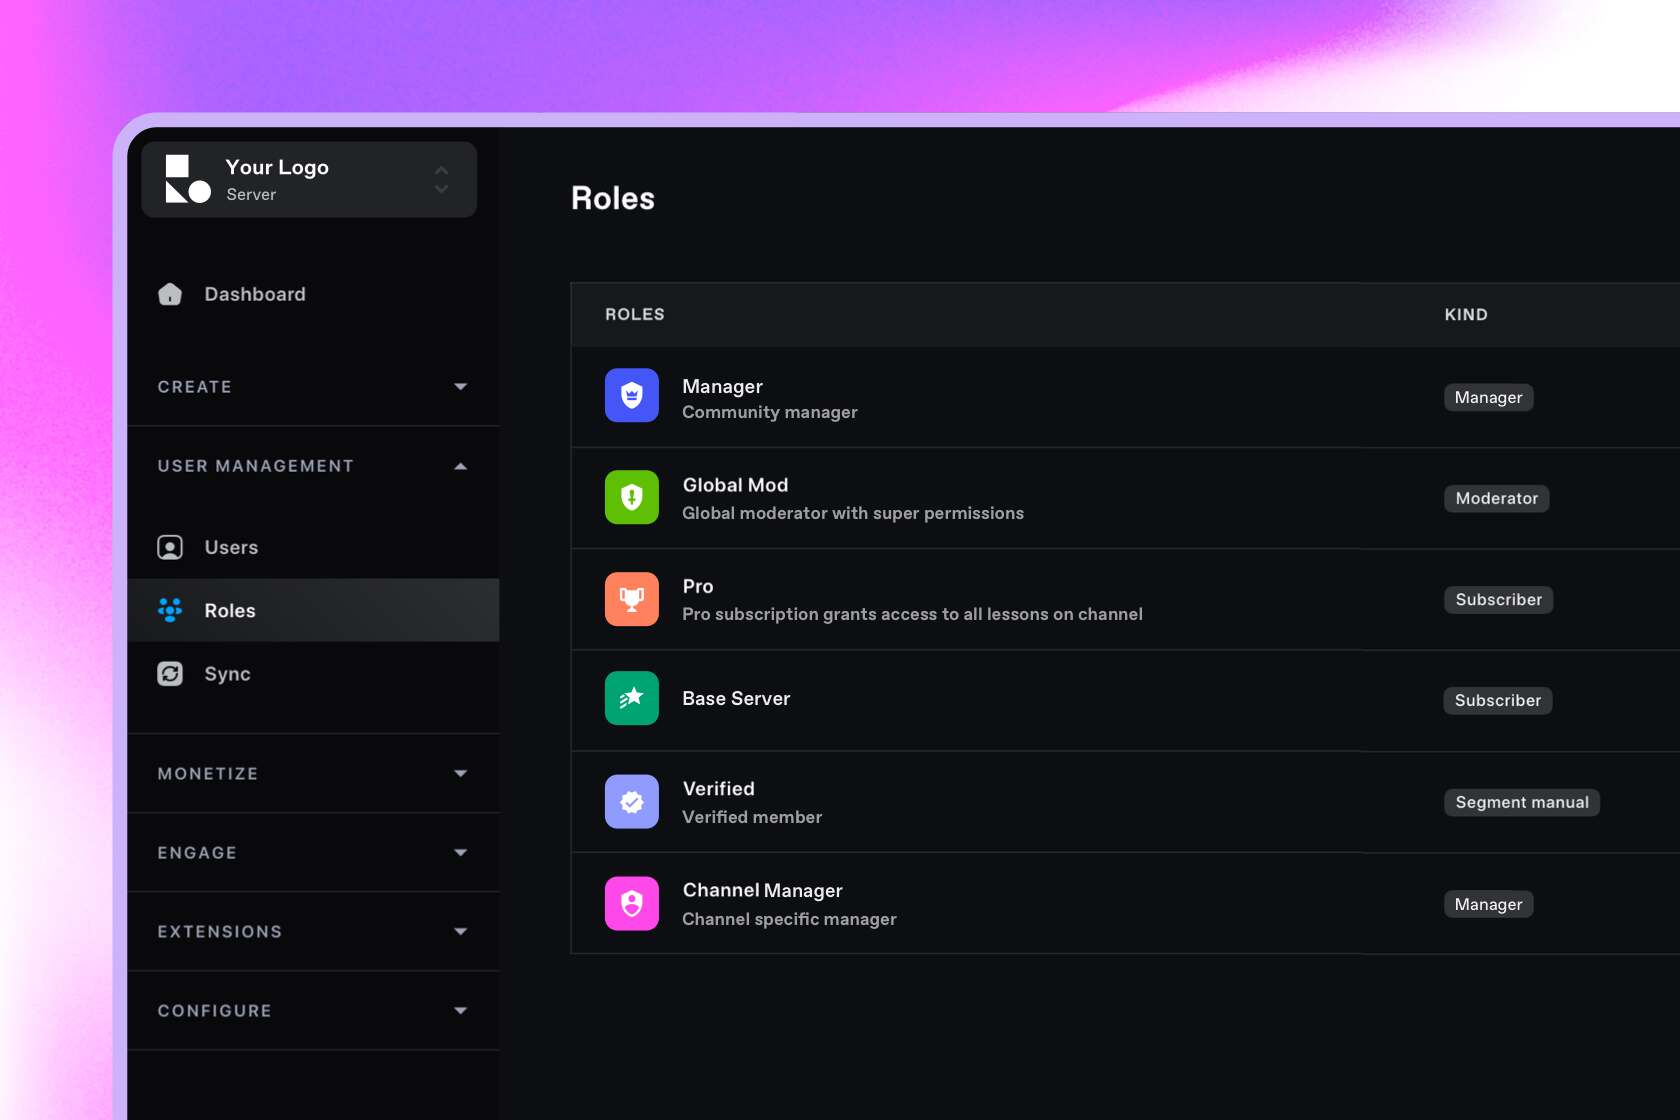This screenshot has height=1120, width=1680.
Task: Click the Channel Manager role name
Action: pos(762,890)
